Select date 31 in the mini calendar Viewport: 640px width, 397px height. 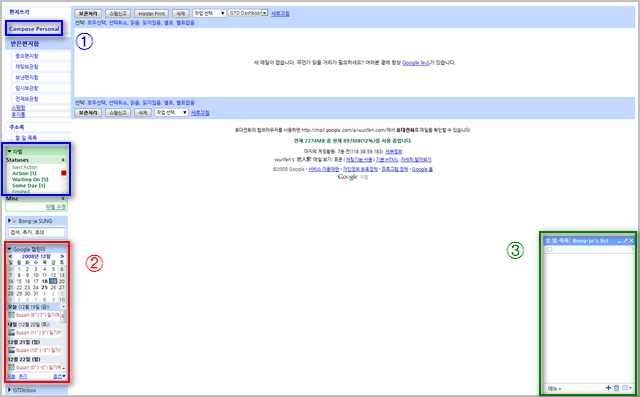click(36, 294)
